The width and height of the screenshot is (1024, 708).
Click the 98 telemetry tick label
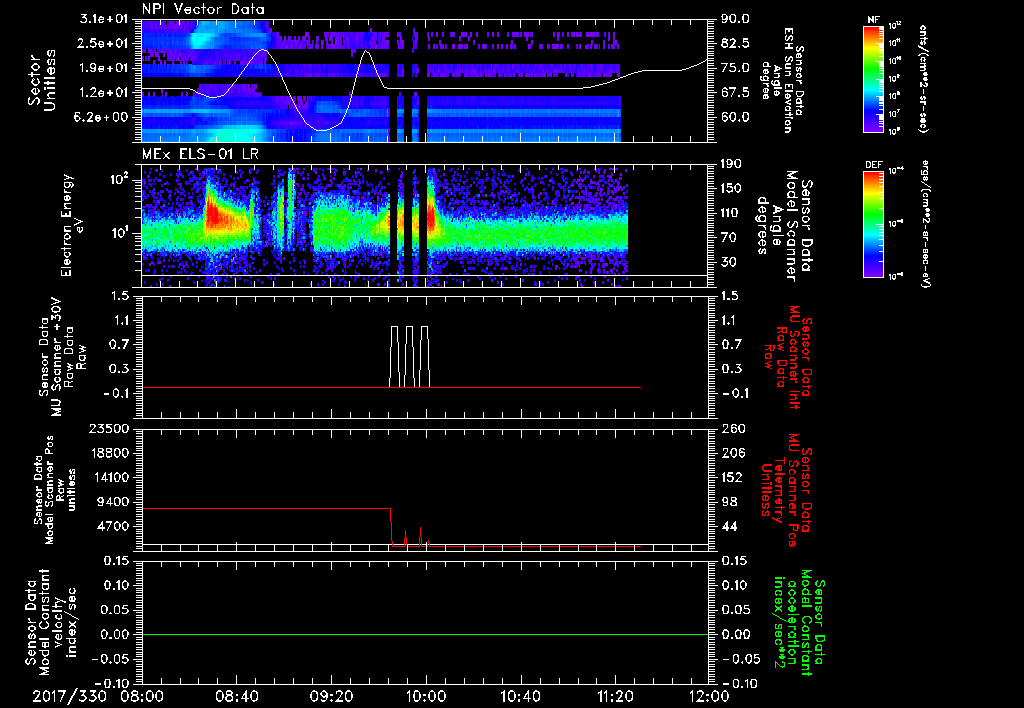(728, 502)
